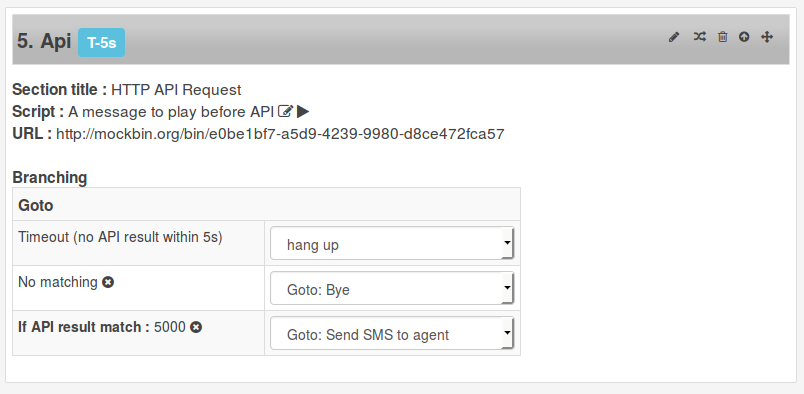The height and width of the screenshot is (394, 804).
Task: Play the script audio message
Action: (x=303, y=111)
